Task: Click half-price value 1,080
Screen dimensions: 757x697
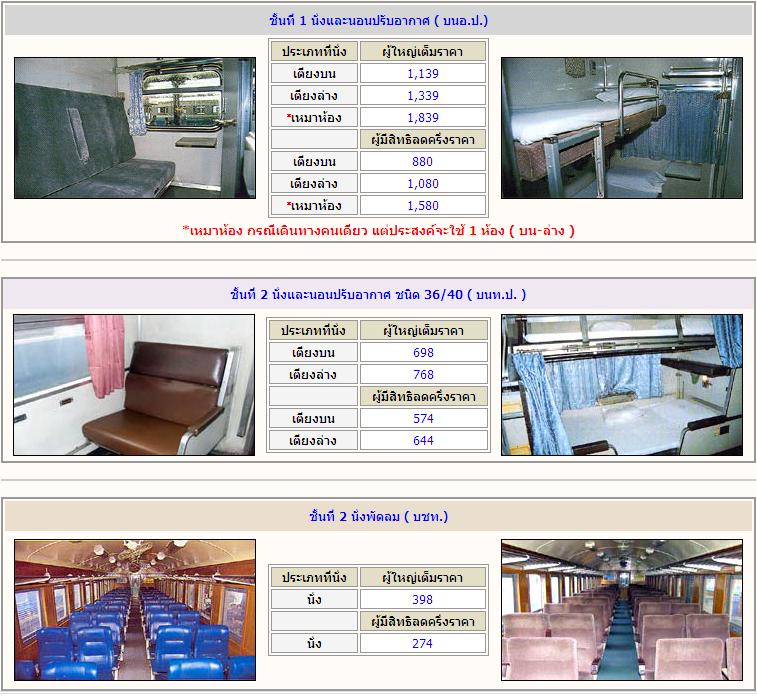Action: pyautogui.click(x=423, y=183)
